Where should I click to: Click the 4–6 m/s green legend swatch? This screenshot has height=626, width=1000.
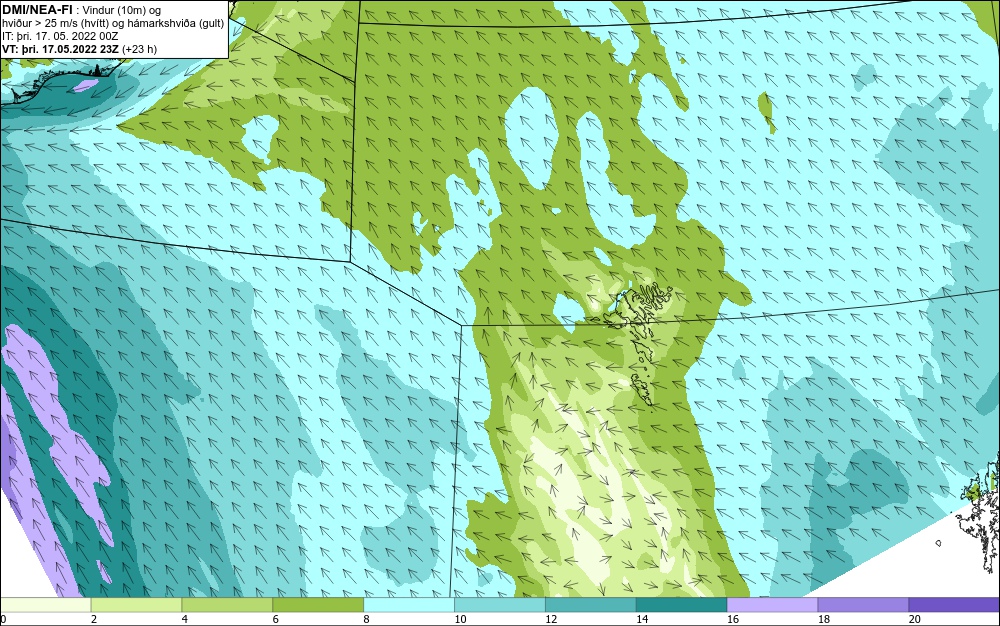coord(227,605)
